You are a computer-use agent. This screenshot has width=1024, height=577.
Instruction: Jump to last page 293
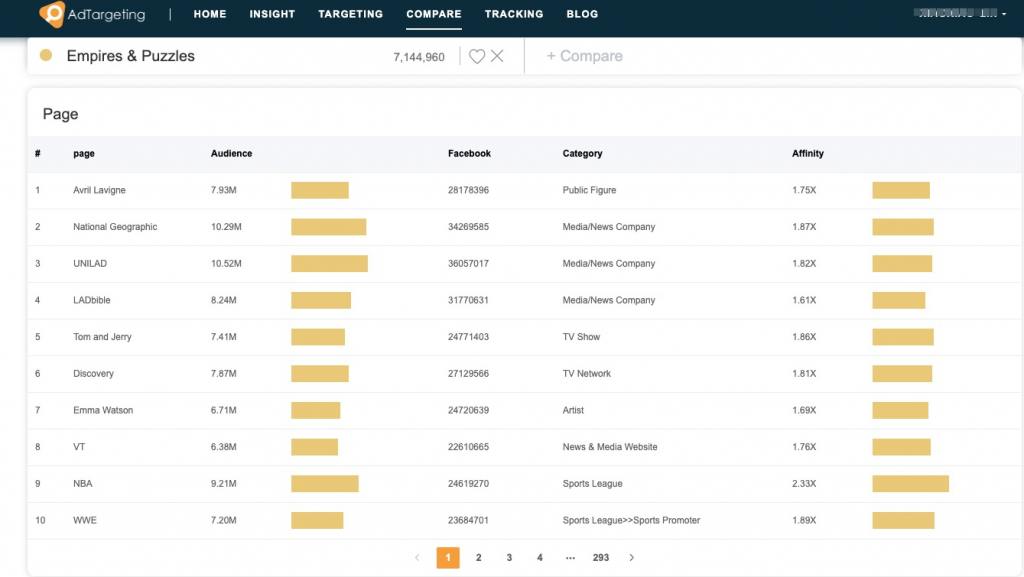pos(601,557)
